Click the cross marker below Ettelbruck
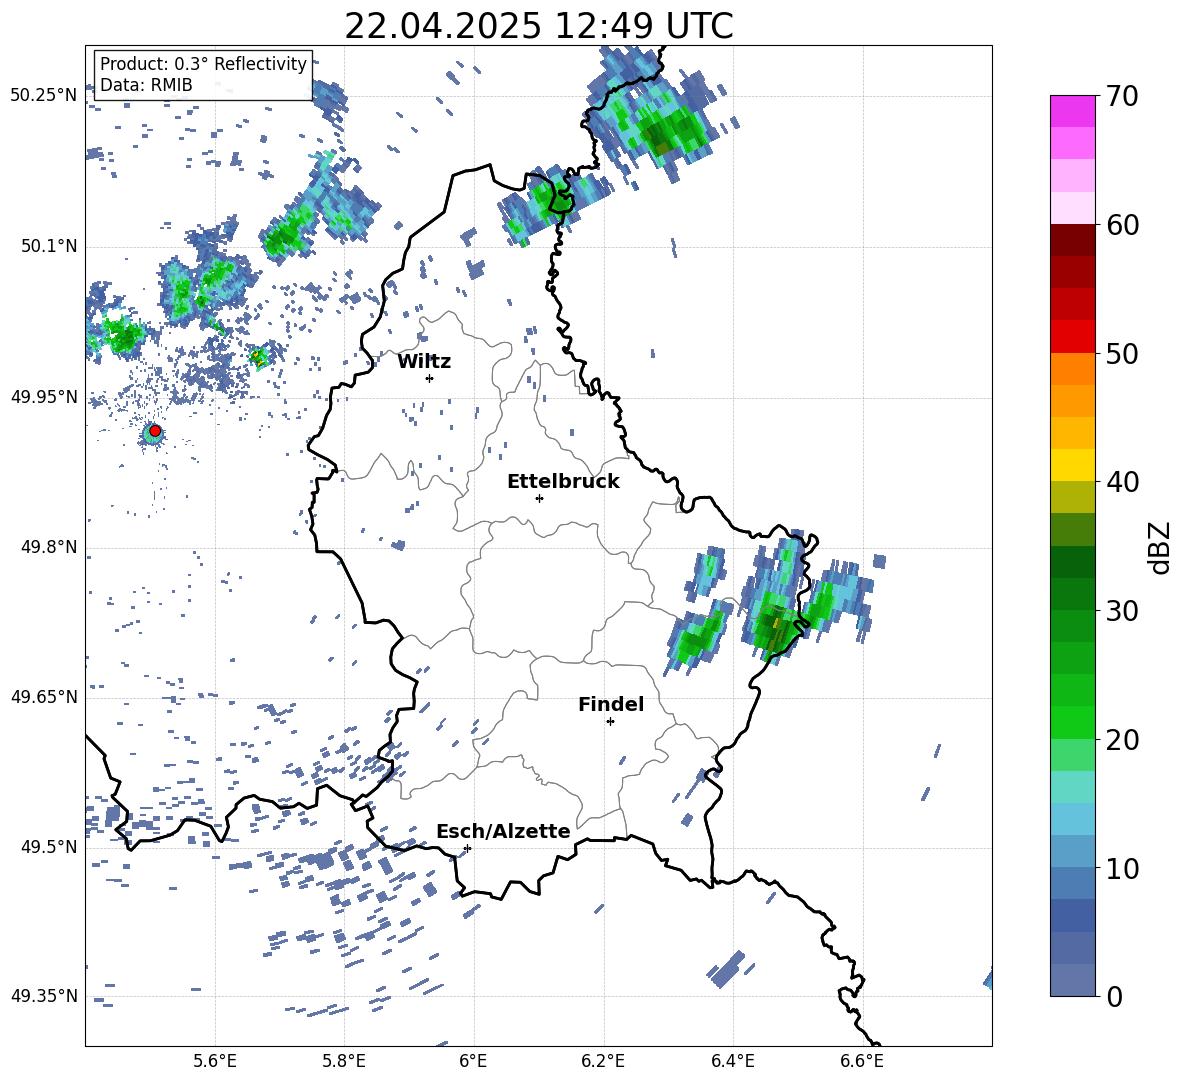Viewport: 1184px width, 1081px height. pos(539,498)
